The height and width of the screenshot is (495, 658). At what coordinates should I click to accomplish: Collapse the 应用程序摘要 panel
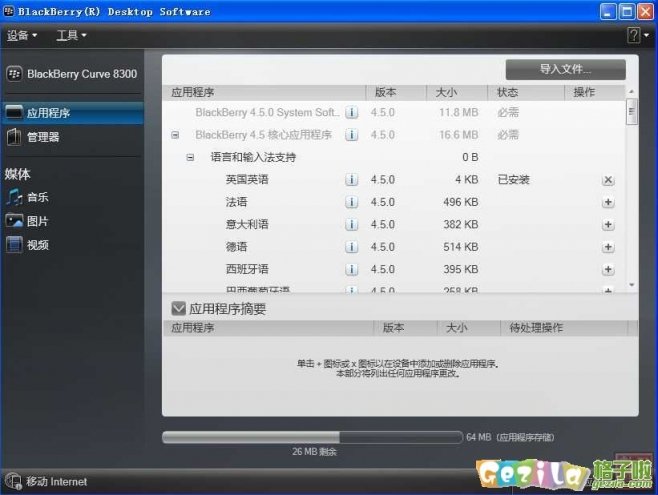tap(178, 309)
